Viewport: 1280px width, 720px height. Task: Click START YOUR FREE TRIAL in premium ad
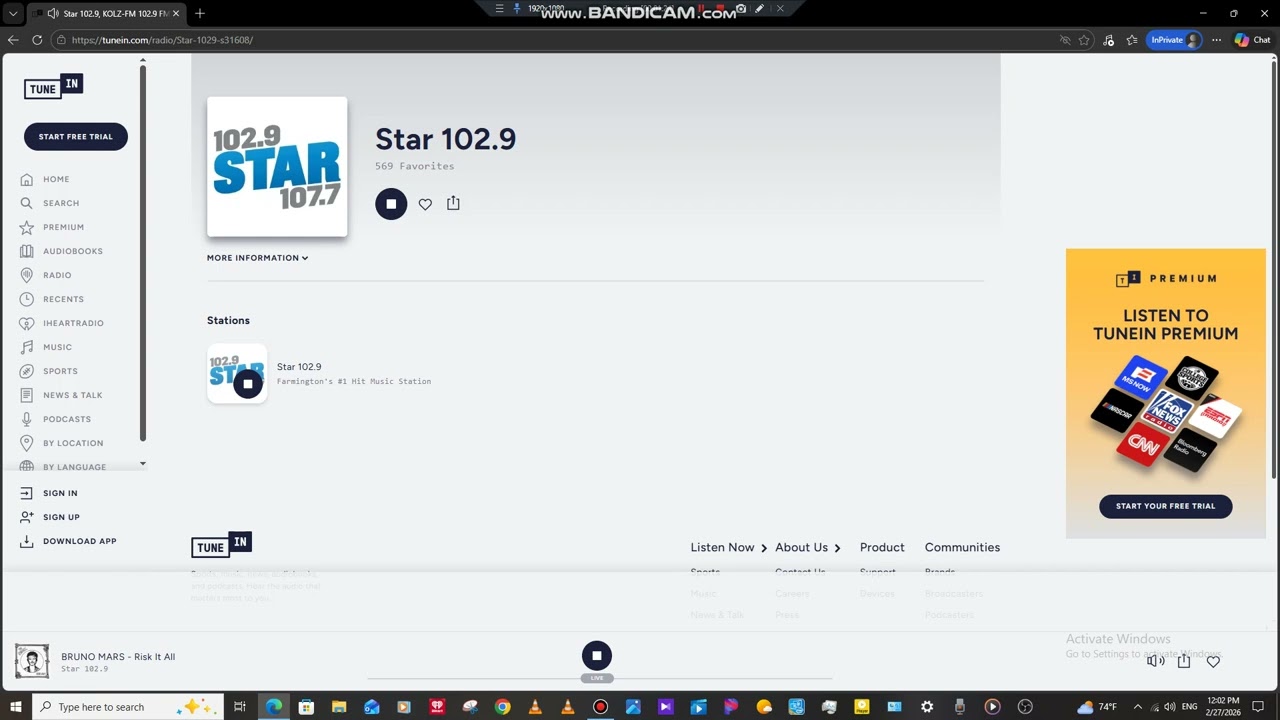[1165, 506]
